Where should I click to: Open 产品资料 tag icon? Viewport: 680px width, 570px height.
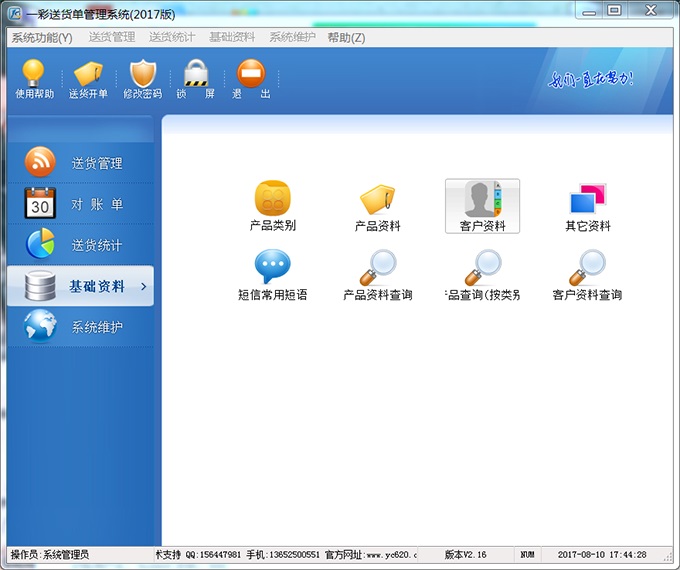point(377,206)
